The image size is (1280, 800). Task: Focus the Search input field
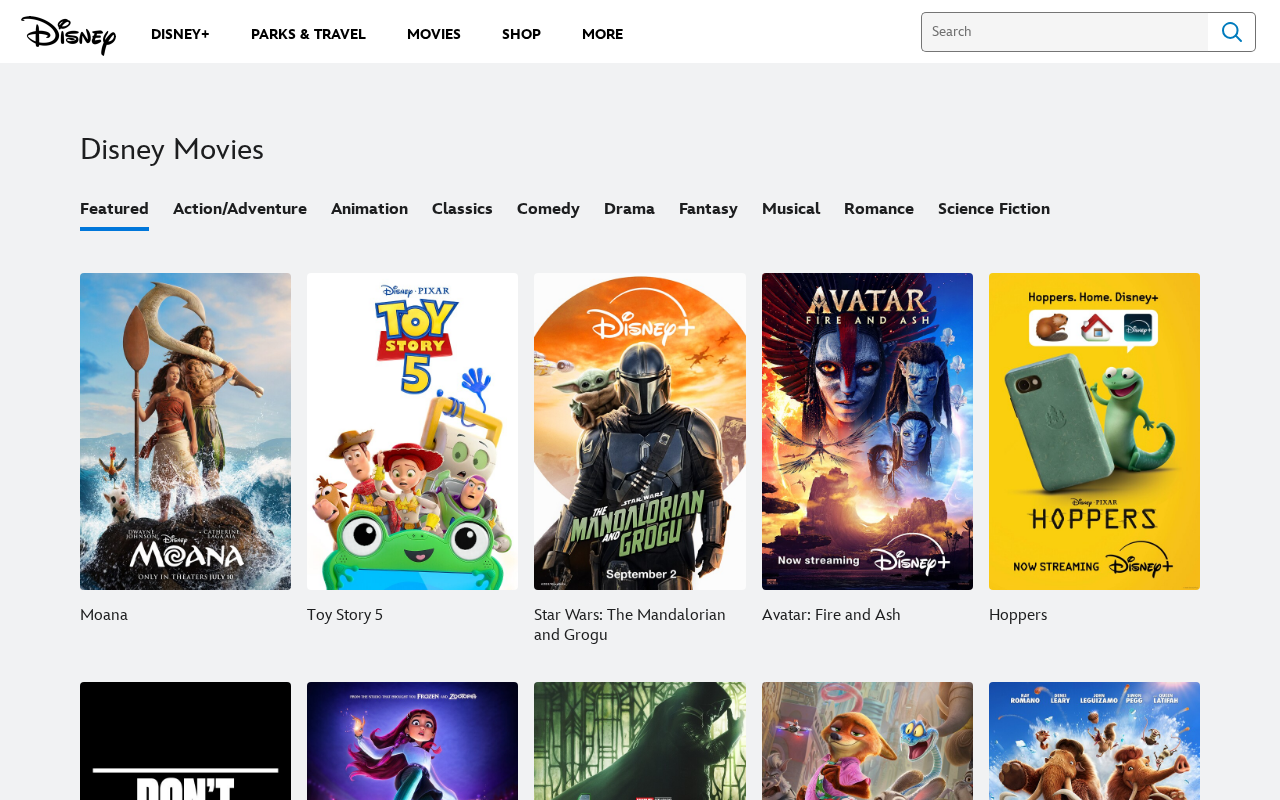coord(1065,32)
